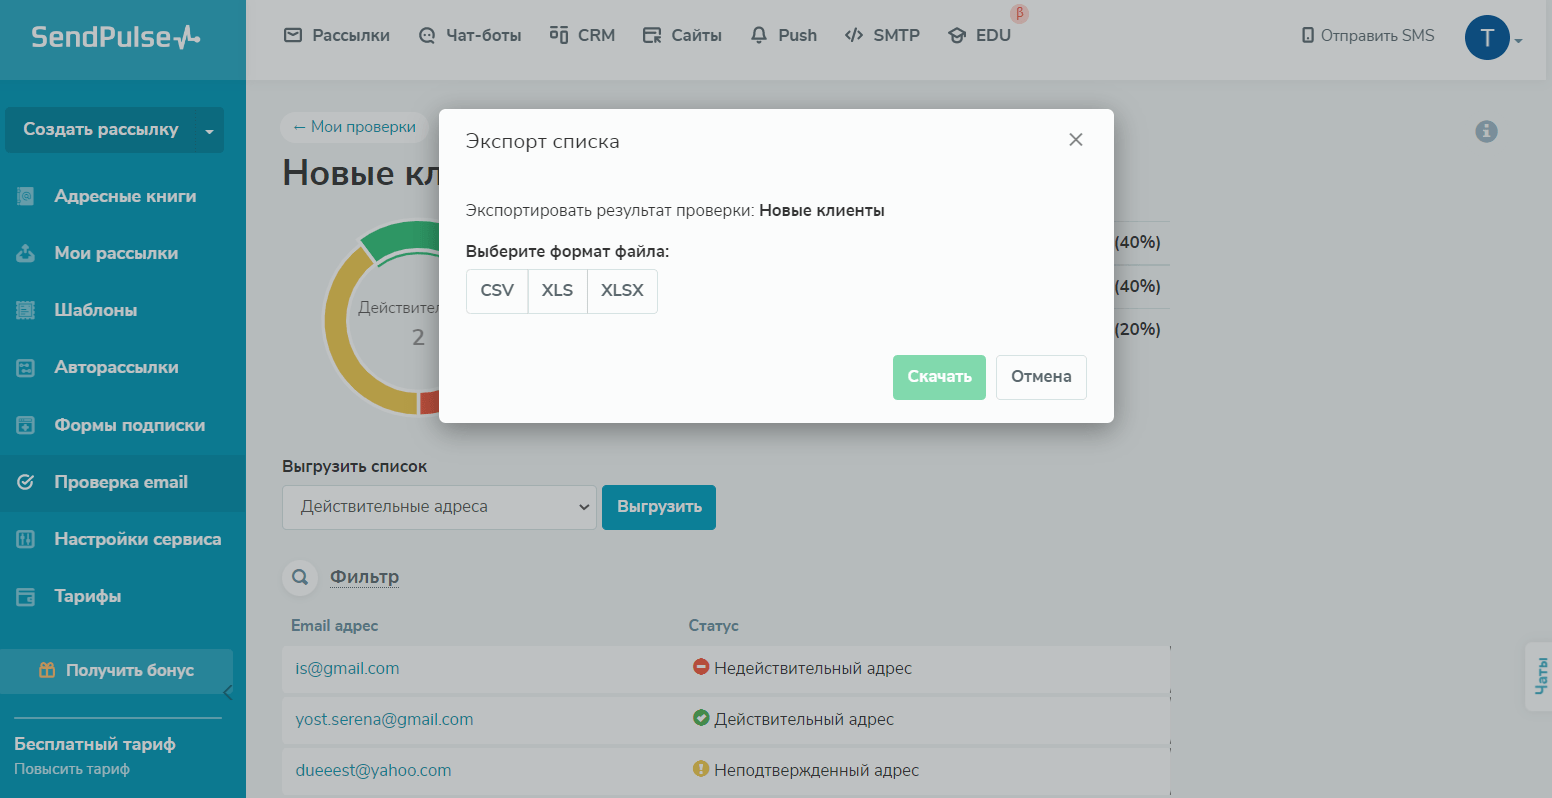
Task: Select XLS file format
Action: tap(558, 291)
